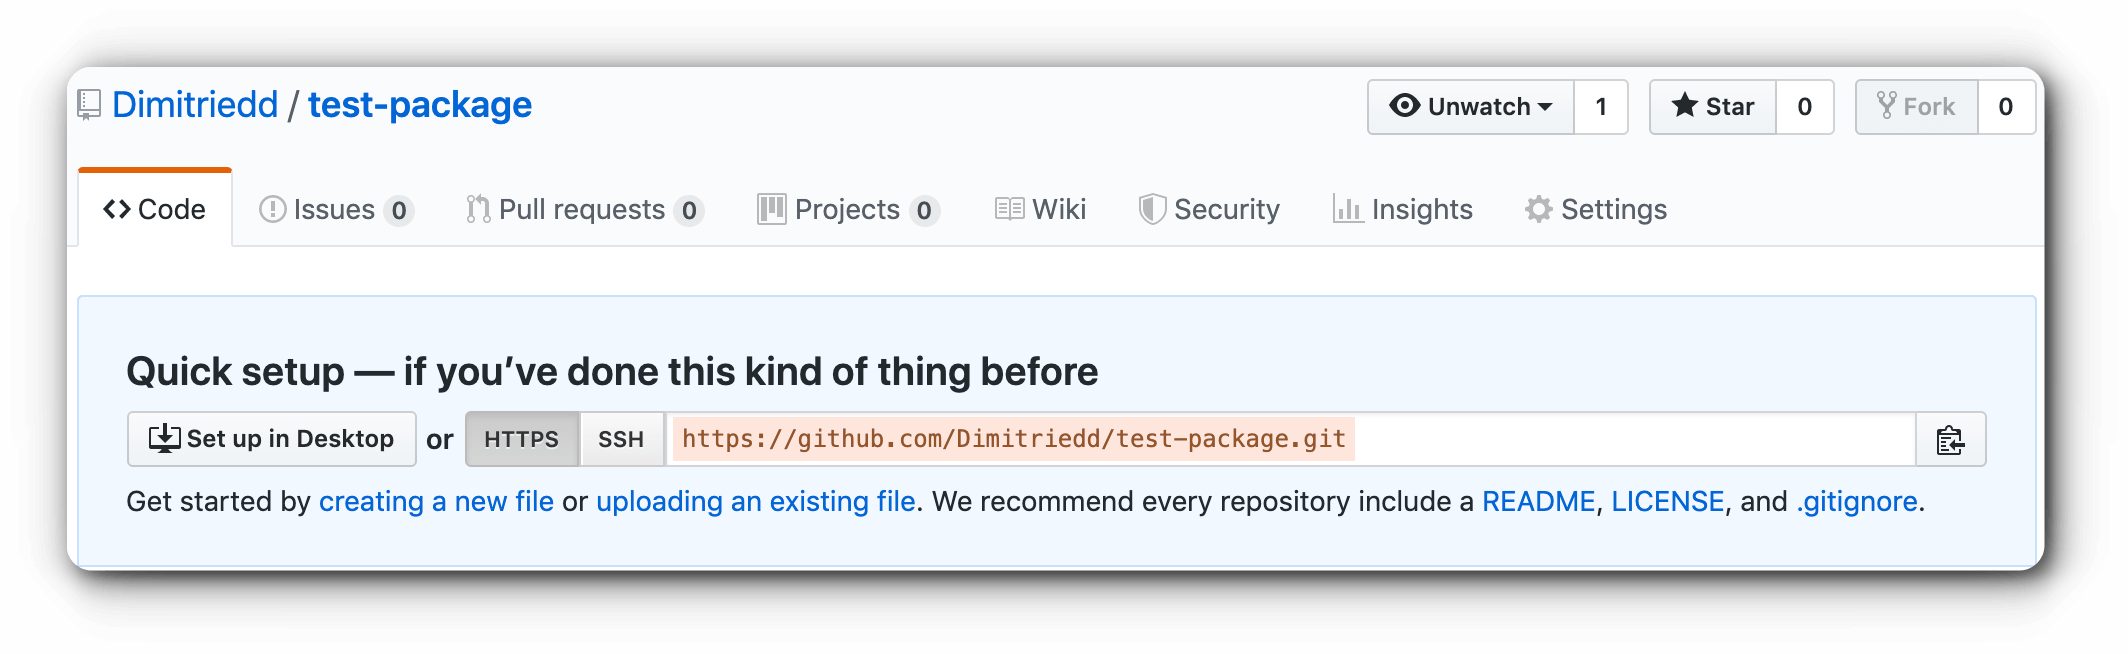Open the Unwatch dropdown menu
The height and width of the screenshot is (654, 2128).
click(1471, 106)
